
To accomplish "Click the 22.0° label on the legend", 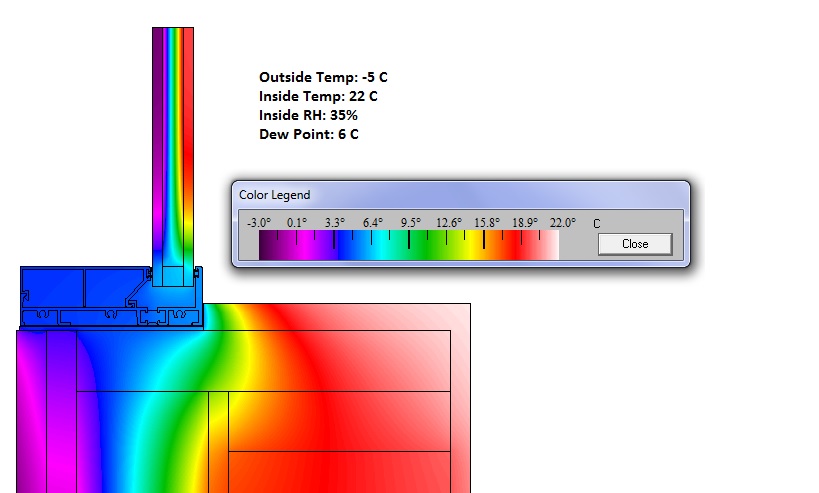I will coord(561,223).
